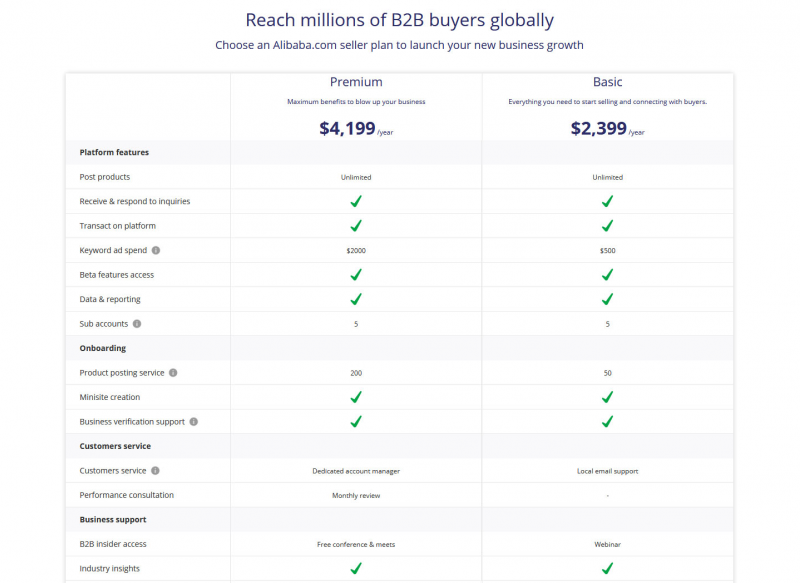This screenshot has height=583, width=800.
Task: Click the "Business verification support" label text
Action: 132,422
